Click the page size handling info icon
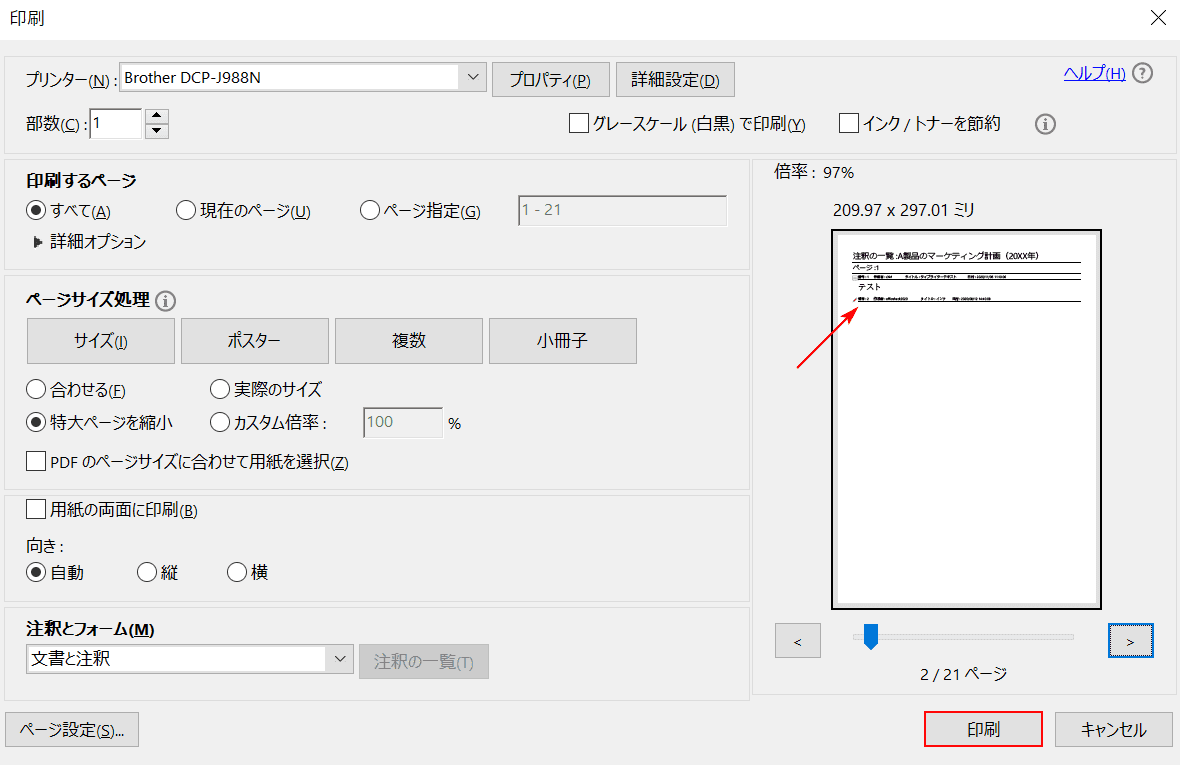 166,301
